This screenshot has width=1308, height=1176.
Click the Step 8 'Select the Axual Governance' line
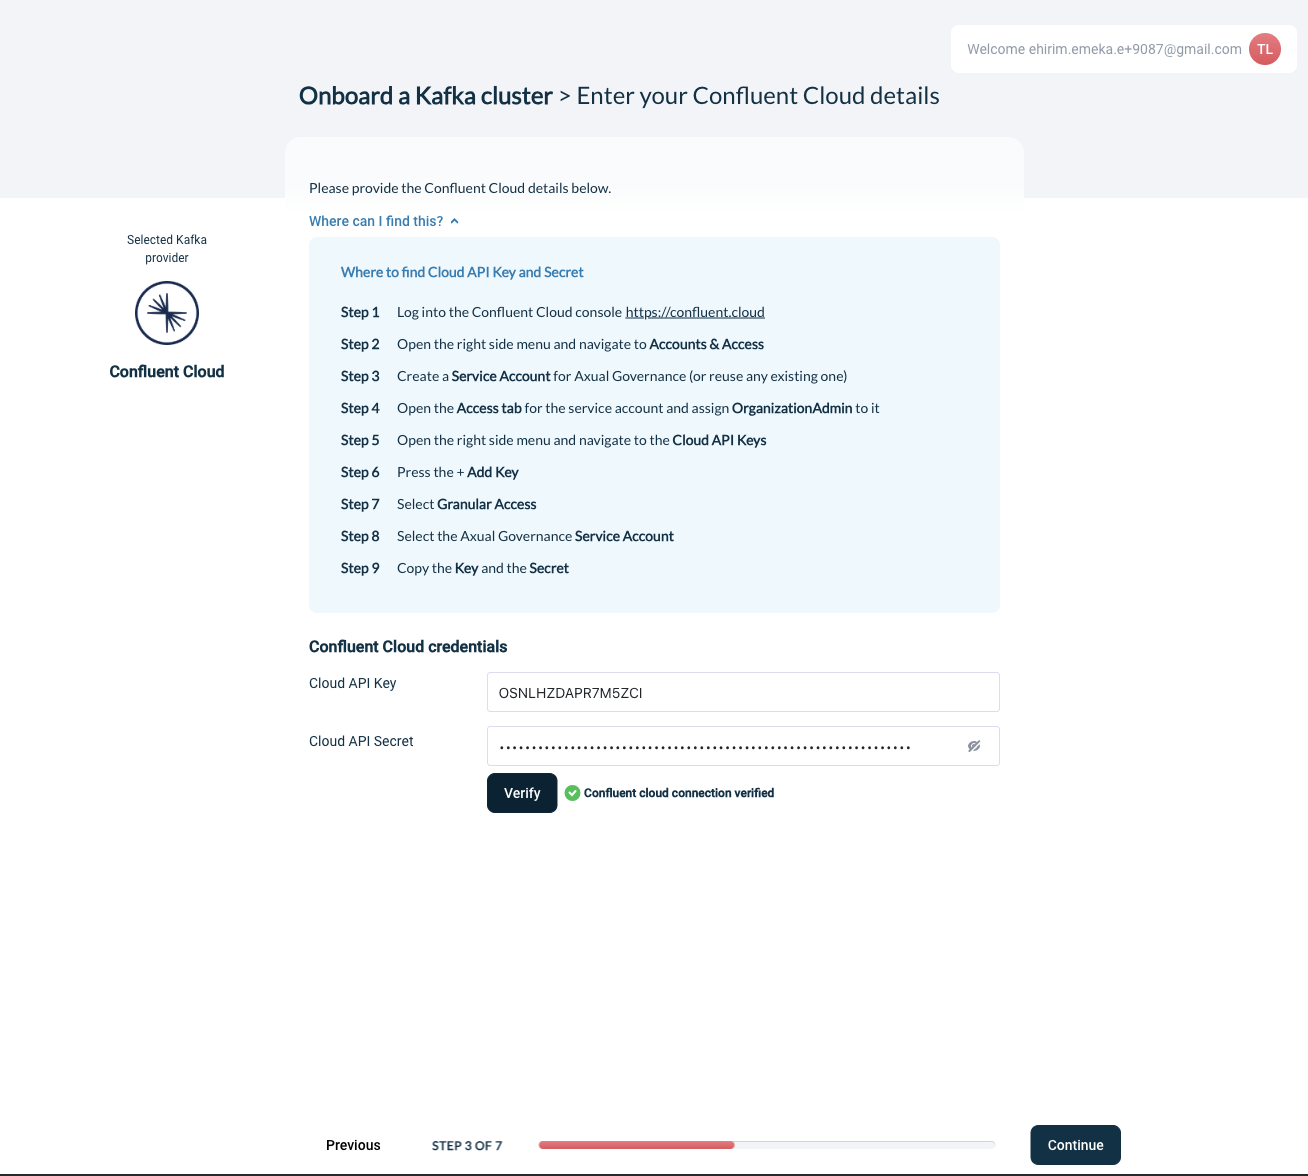click(535, 536)
